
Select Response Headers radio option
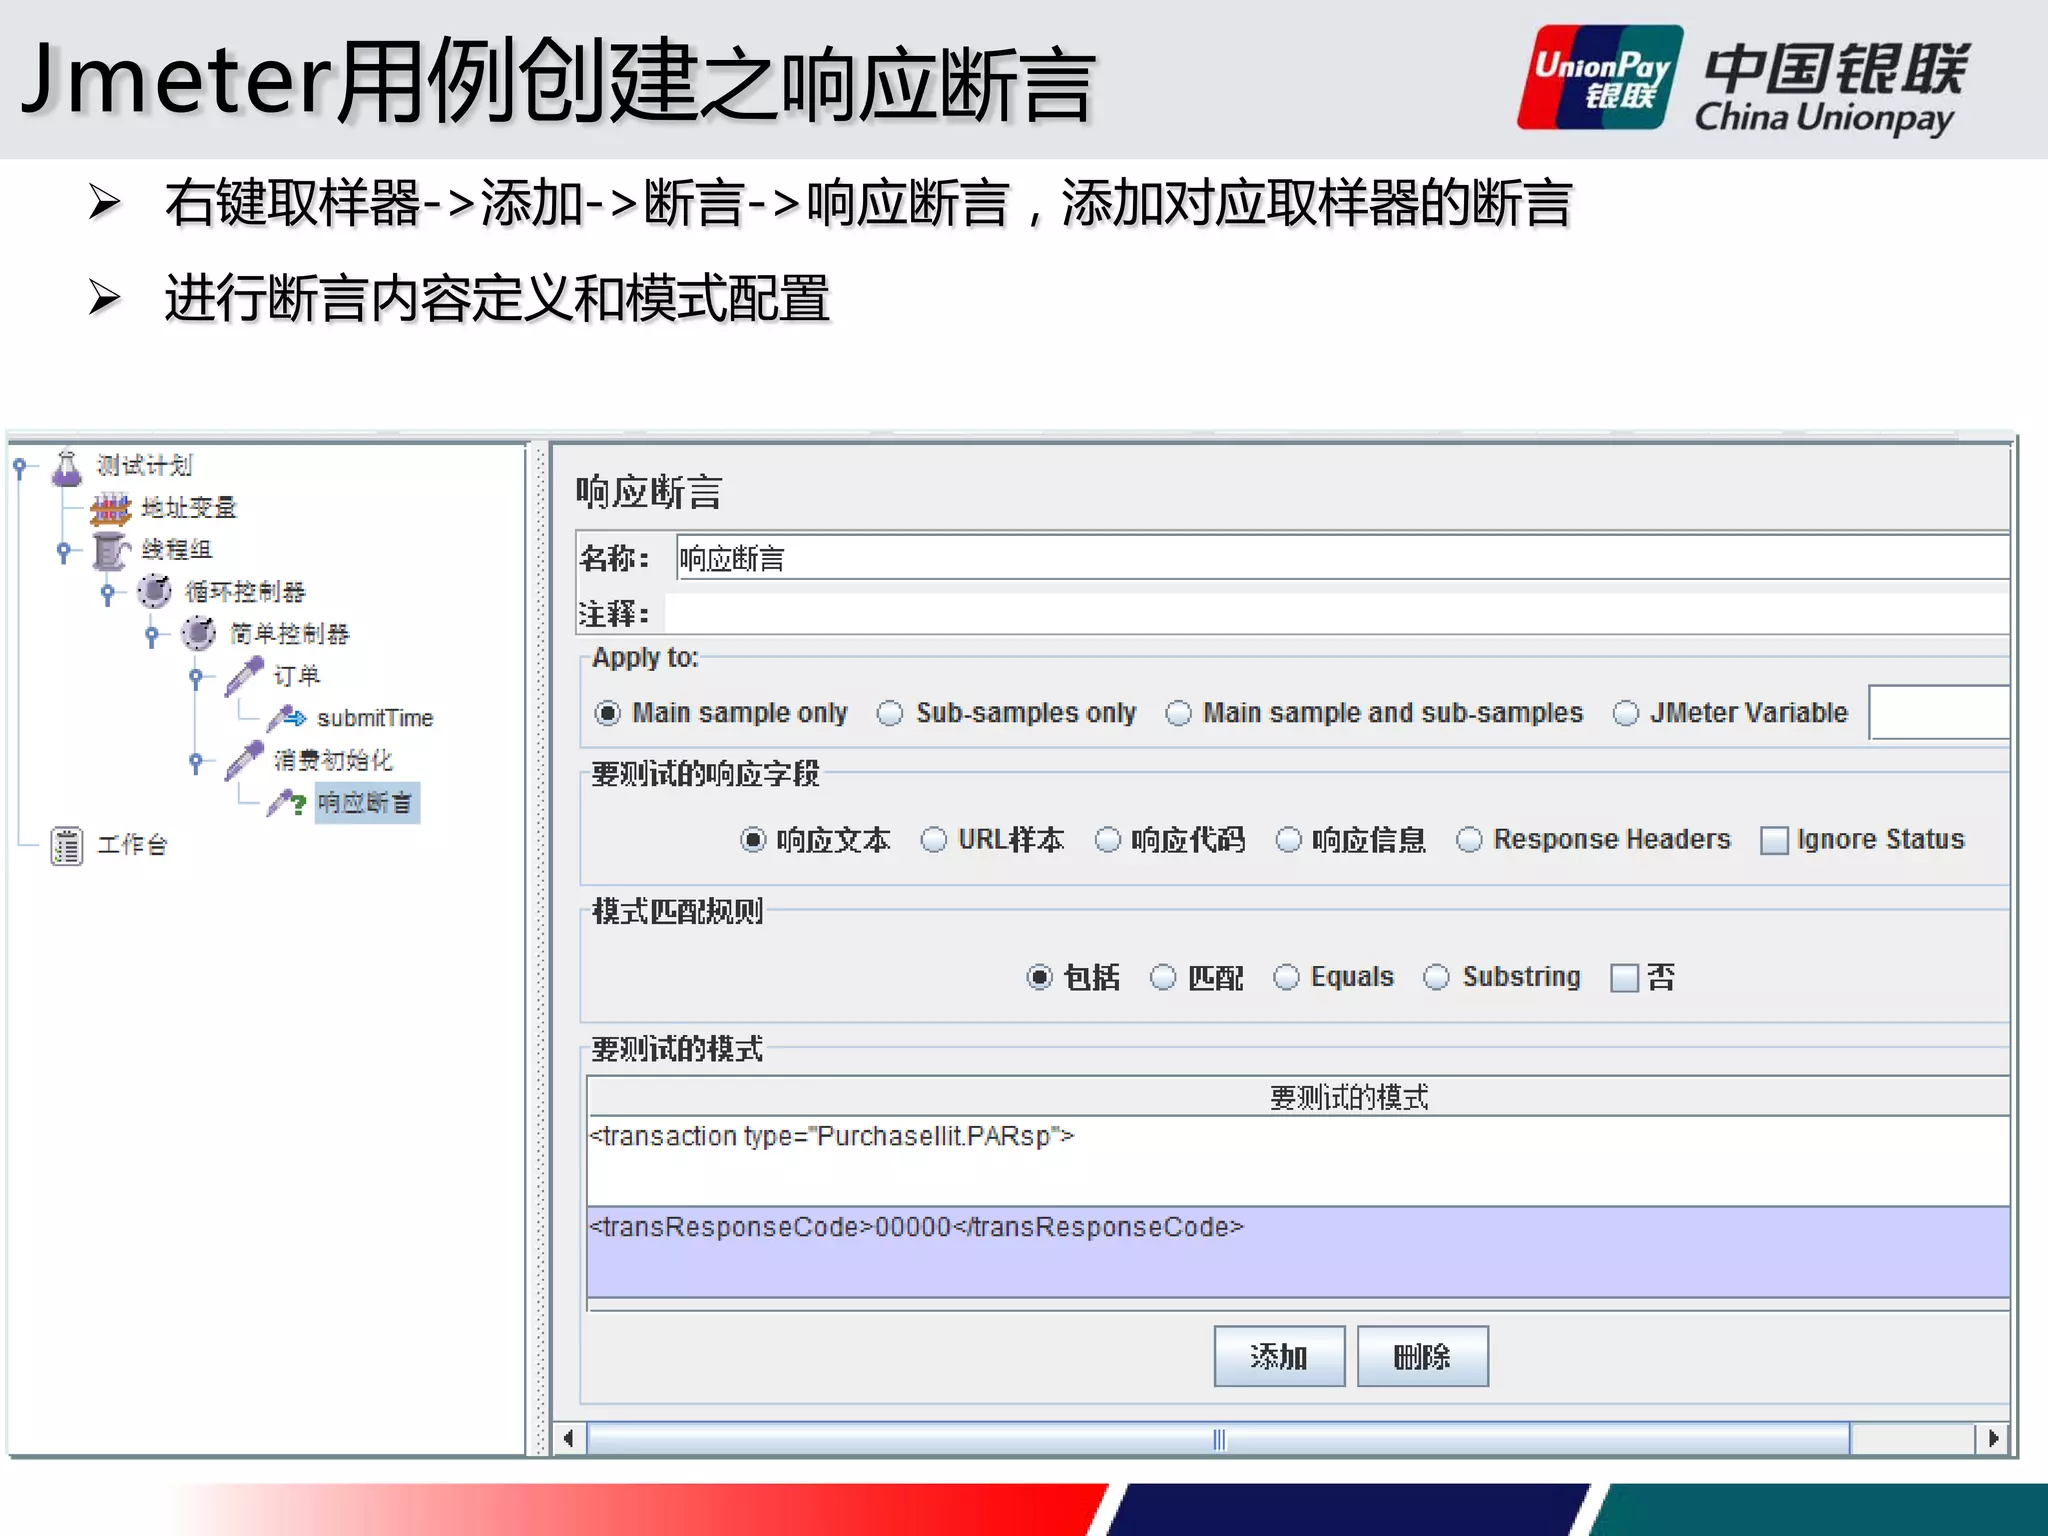1469,840
